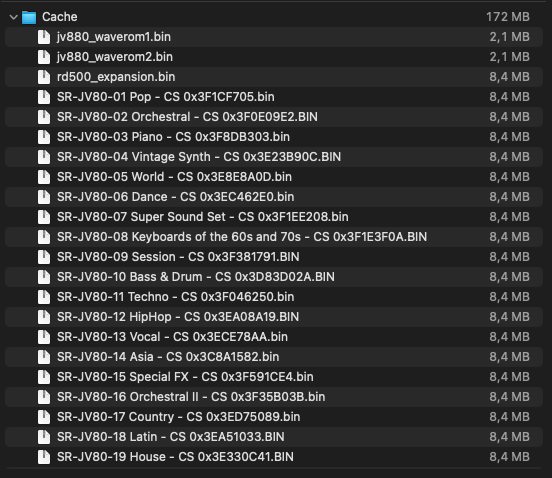The height and width of the screenshot is (478, 552).
Task: Click file icon of rd500_expansion.bin
Action: tap(44, 77)
